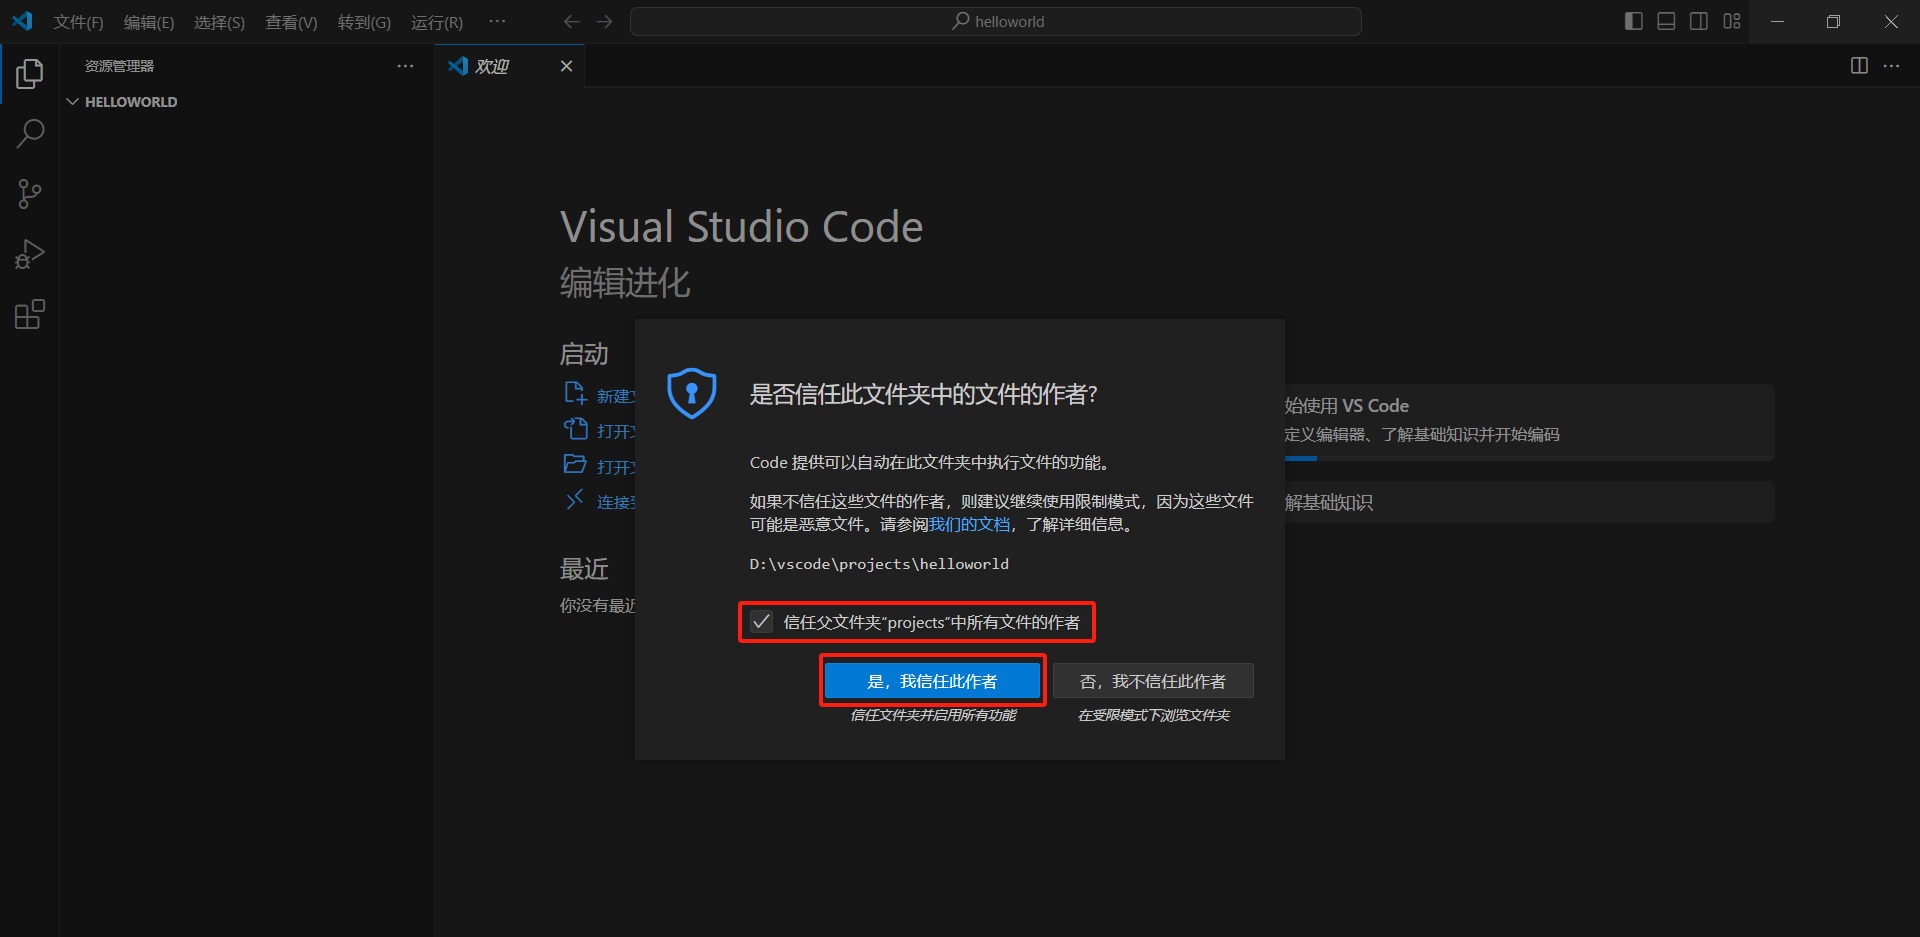Open the Extensions view
Screen dimensions: 1920x937
(30, 315)
